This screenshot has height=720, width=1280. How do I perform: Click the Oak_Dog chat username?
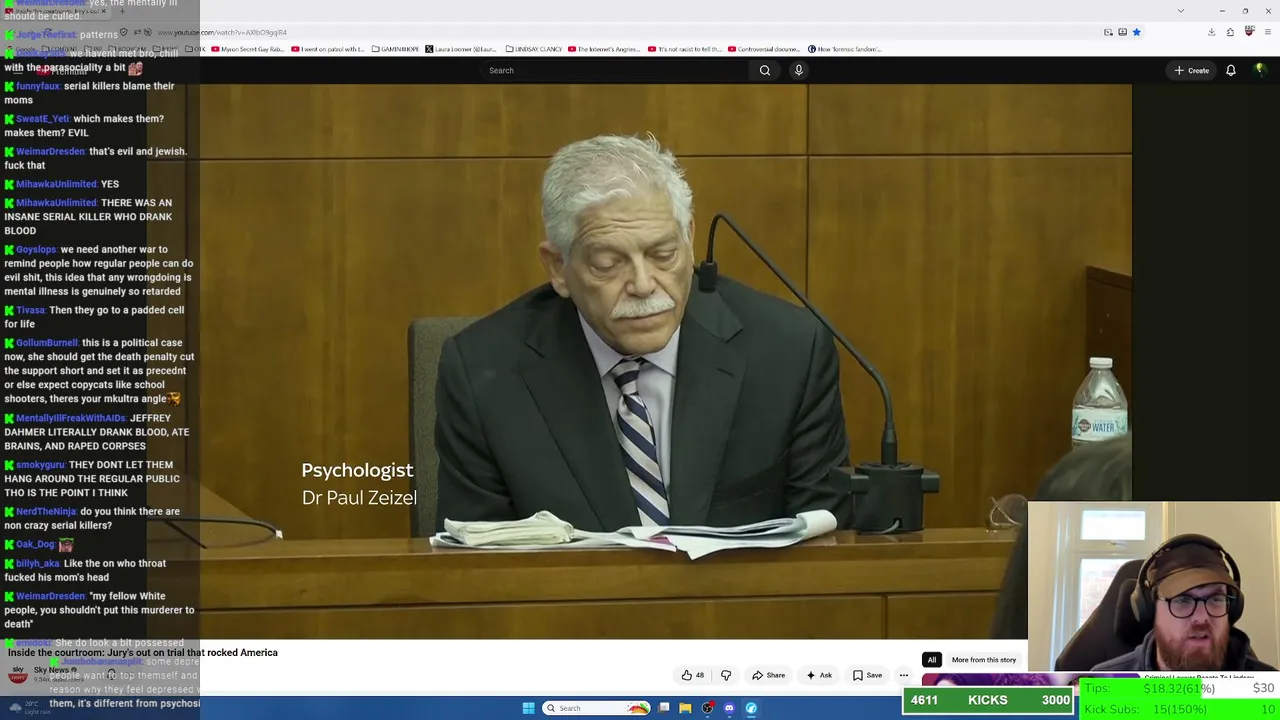(x=35, y=545)
